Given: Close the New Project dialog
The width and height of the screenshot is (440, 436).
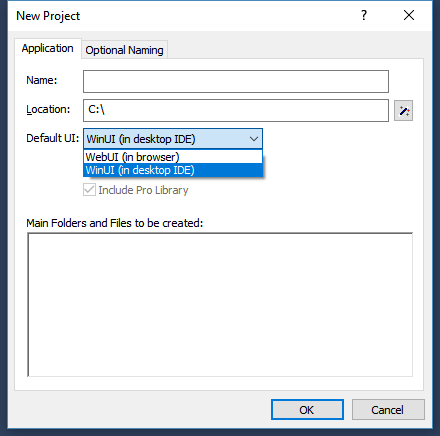Looking at the screenshot, I should tap(409, 15).
